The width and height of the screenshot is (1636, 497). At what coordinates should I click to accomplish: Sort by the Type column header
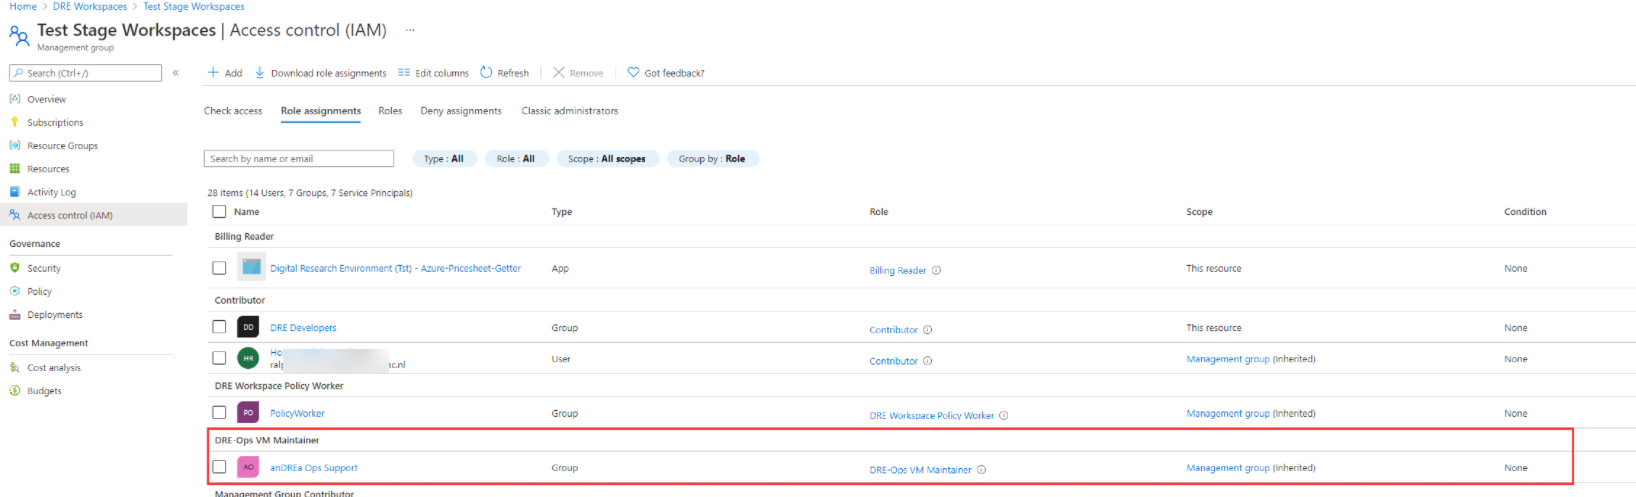(562, 212)
